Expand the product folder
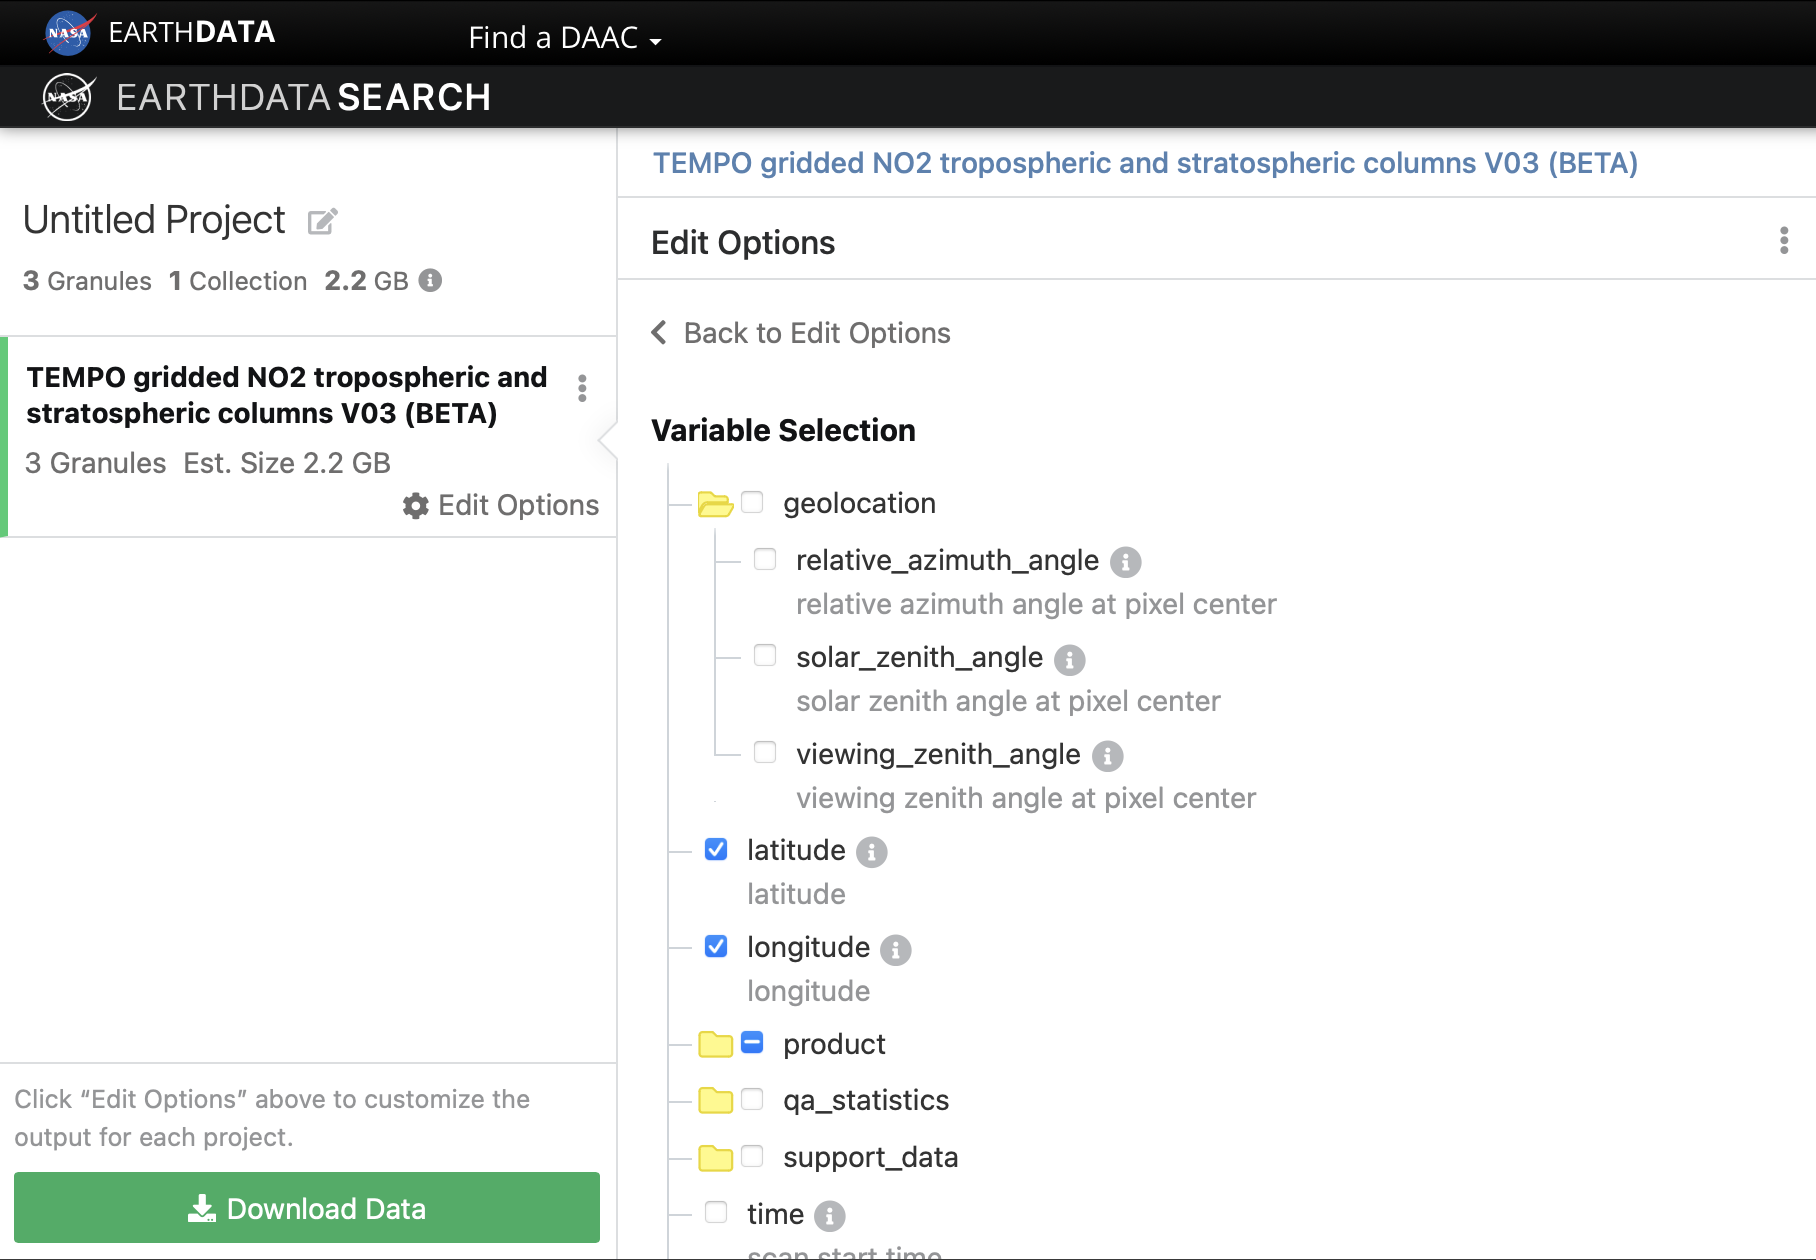 click(715, 1045)
